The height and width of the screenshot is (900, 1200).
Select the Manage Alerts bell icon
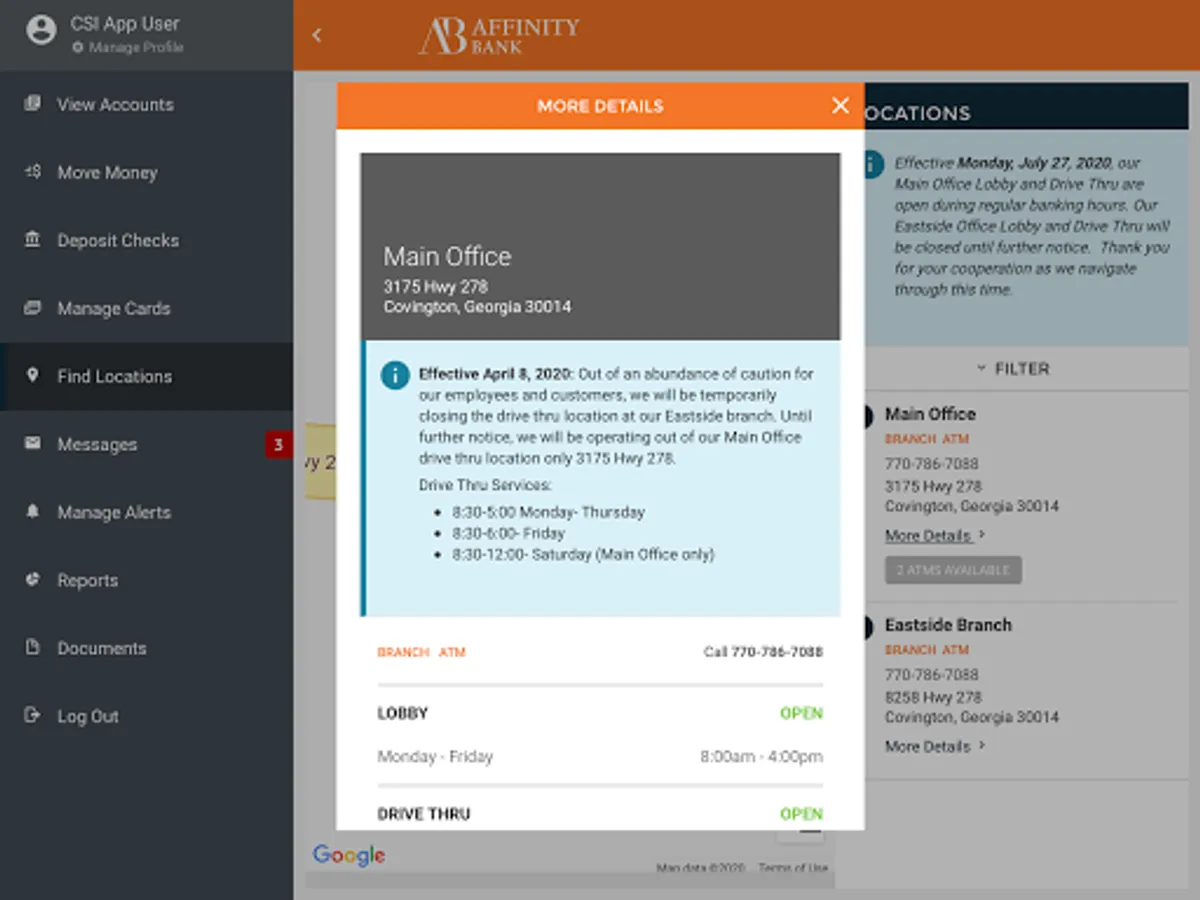34,512
